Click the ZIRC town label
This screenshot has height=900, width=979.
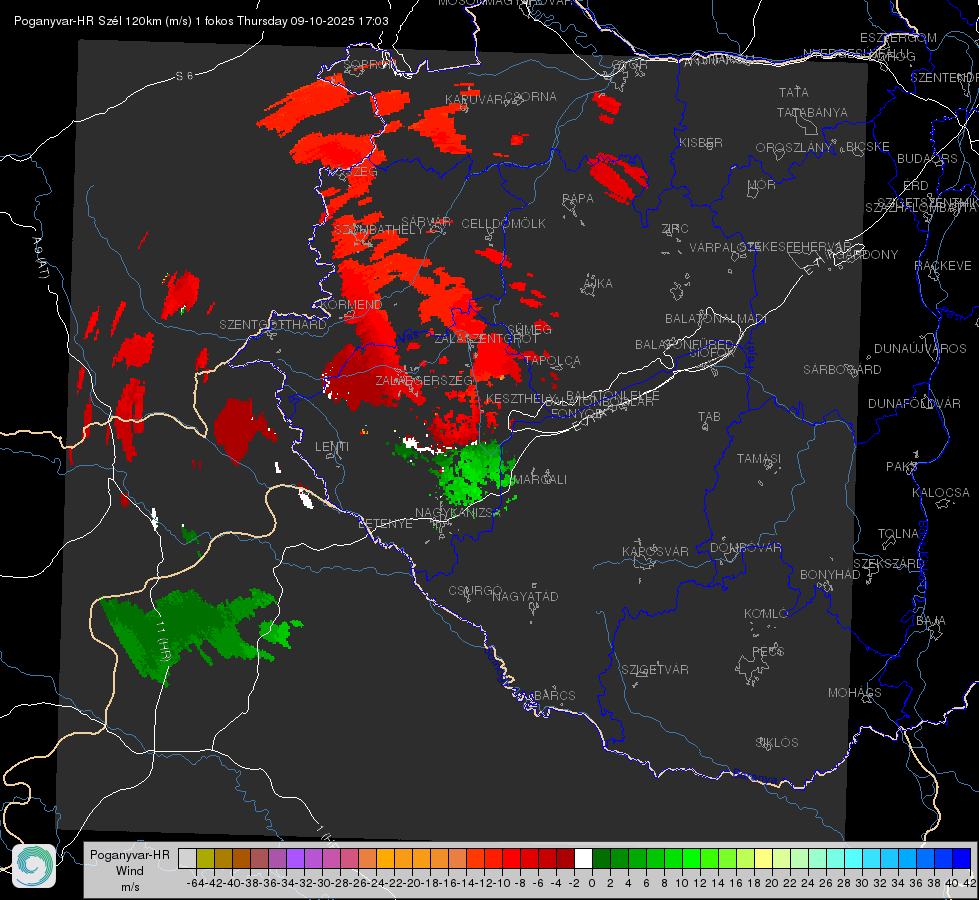[675, 229]
